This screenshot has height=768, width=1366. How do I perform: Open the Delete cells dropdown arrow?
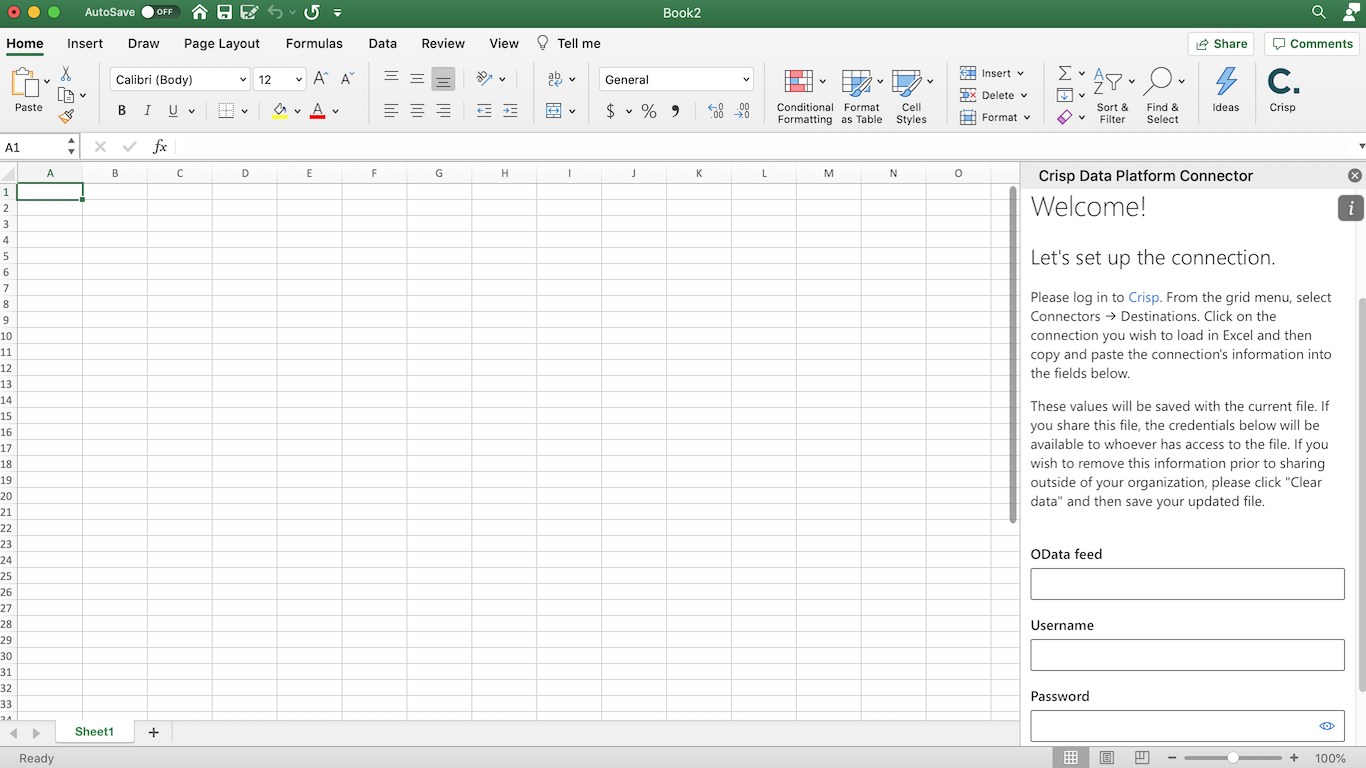[x=1024, y=95]
